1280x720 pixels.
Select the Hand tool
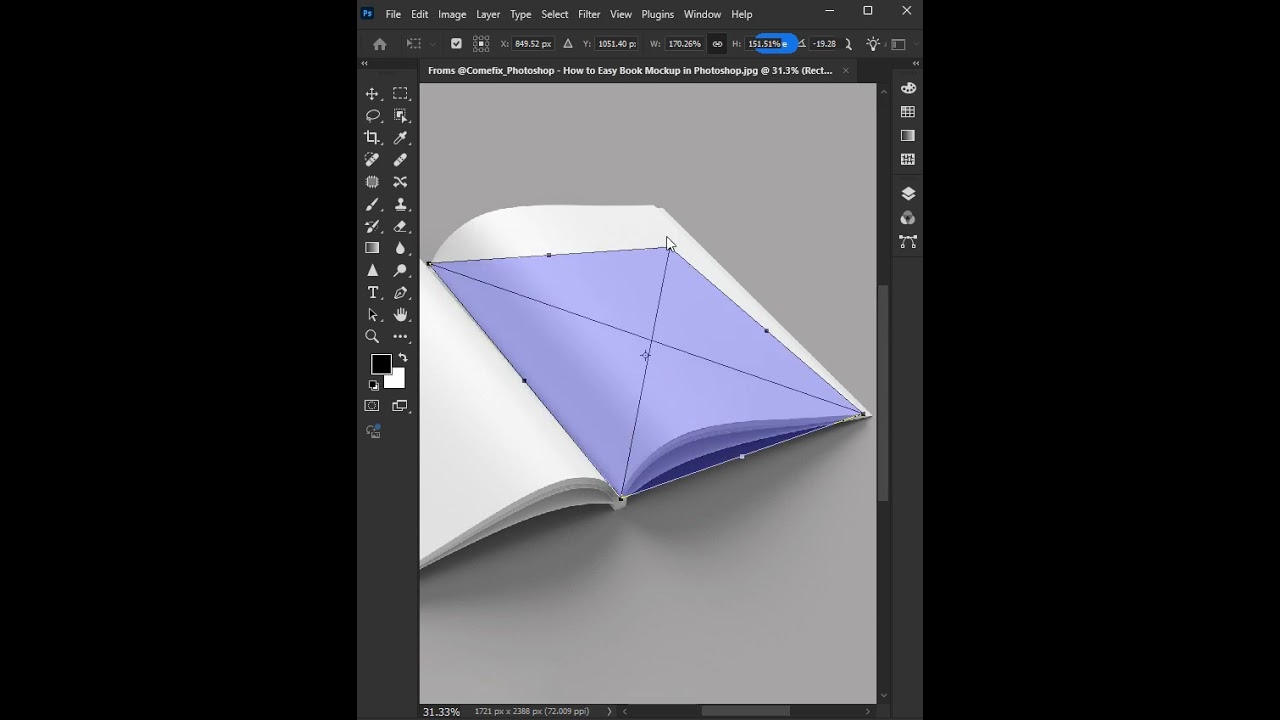(401, 315)
